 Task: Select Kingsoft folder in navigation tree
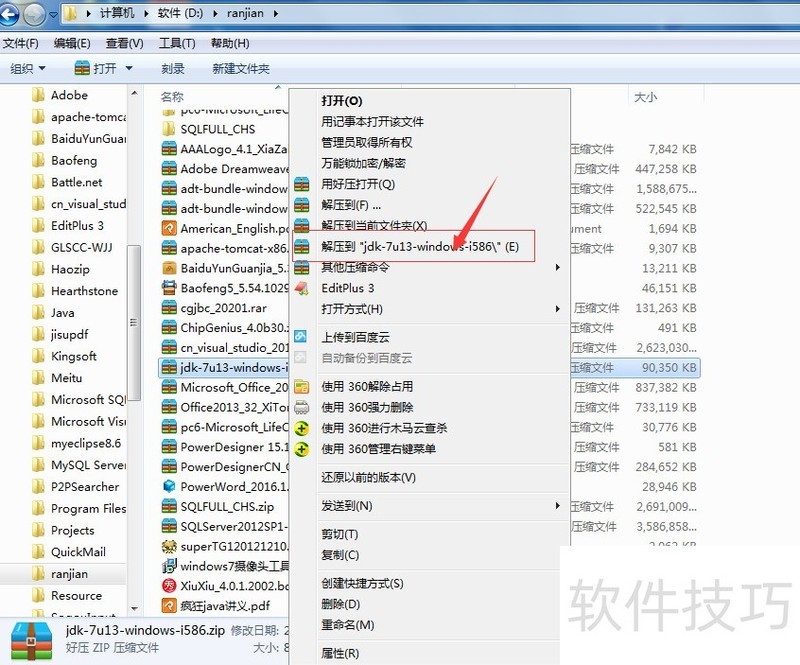74,356
